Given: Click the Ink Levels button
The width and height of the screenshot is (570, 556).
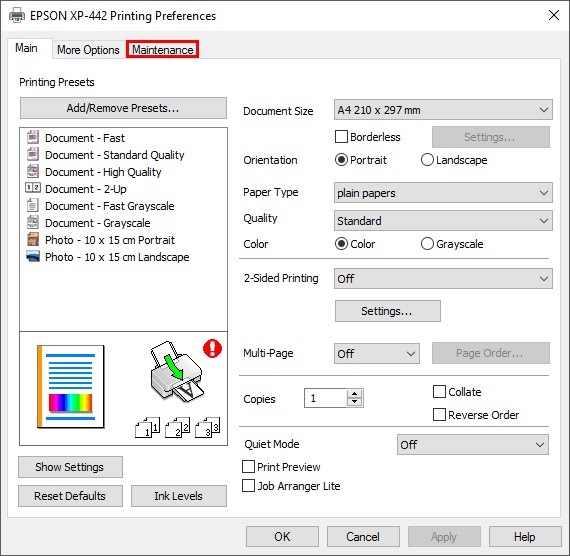Looking at the screenshot, I should (x=178, y=496).
